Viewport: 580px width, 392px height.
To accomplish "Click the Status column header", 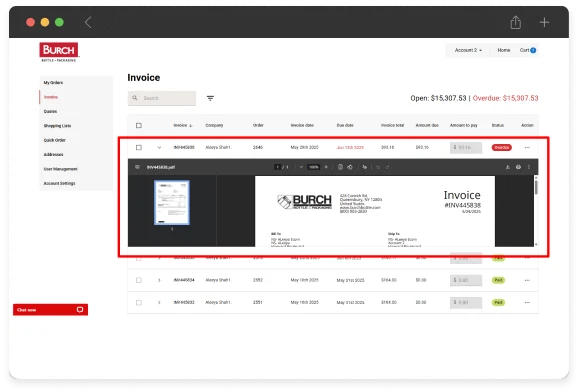I will pos(498,126).
